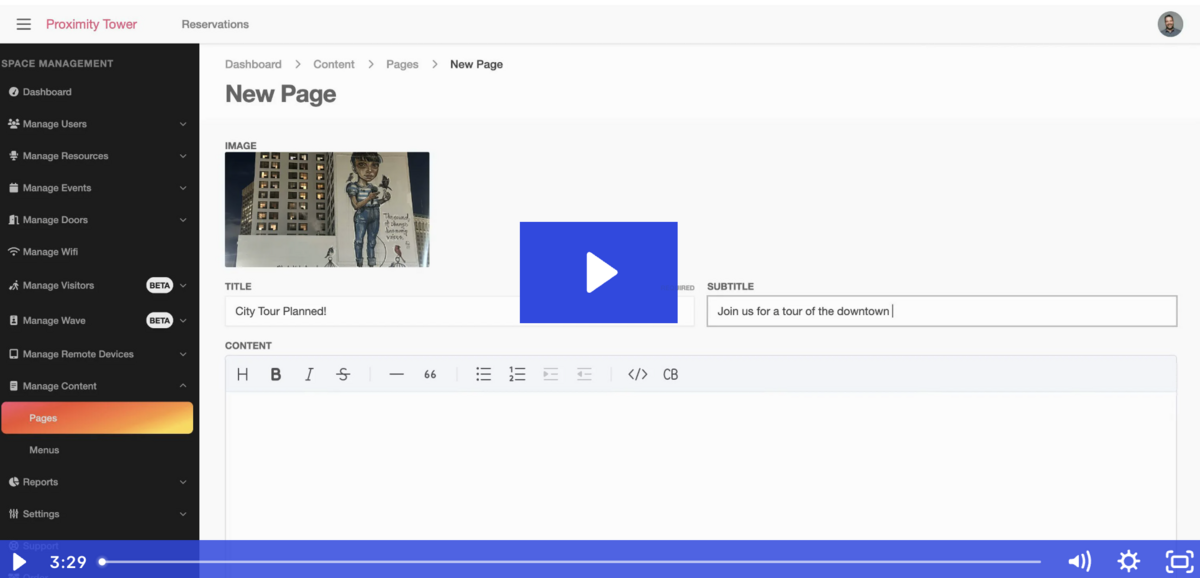Insert a numbered list
The height and width of the screenshot is (578, 1200).
click(x=517, y=375)
